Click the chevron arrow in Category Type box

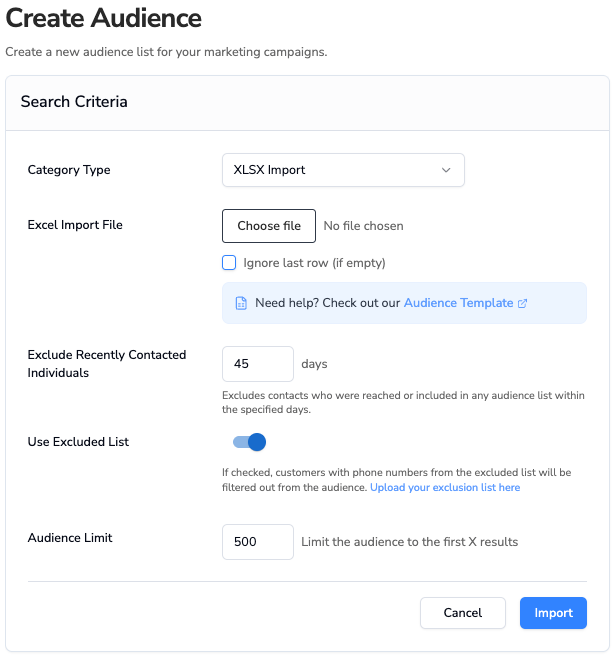coord(446,170)
